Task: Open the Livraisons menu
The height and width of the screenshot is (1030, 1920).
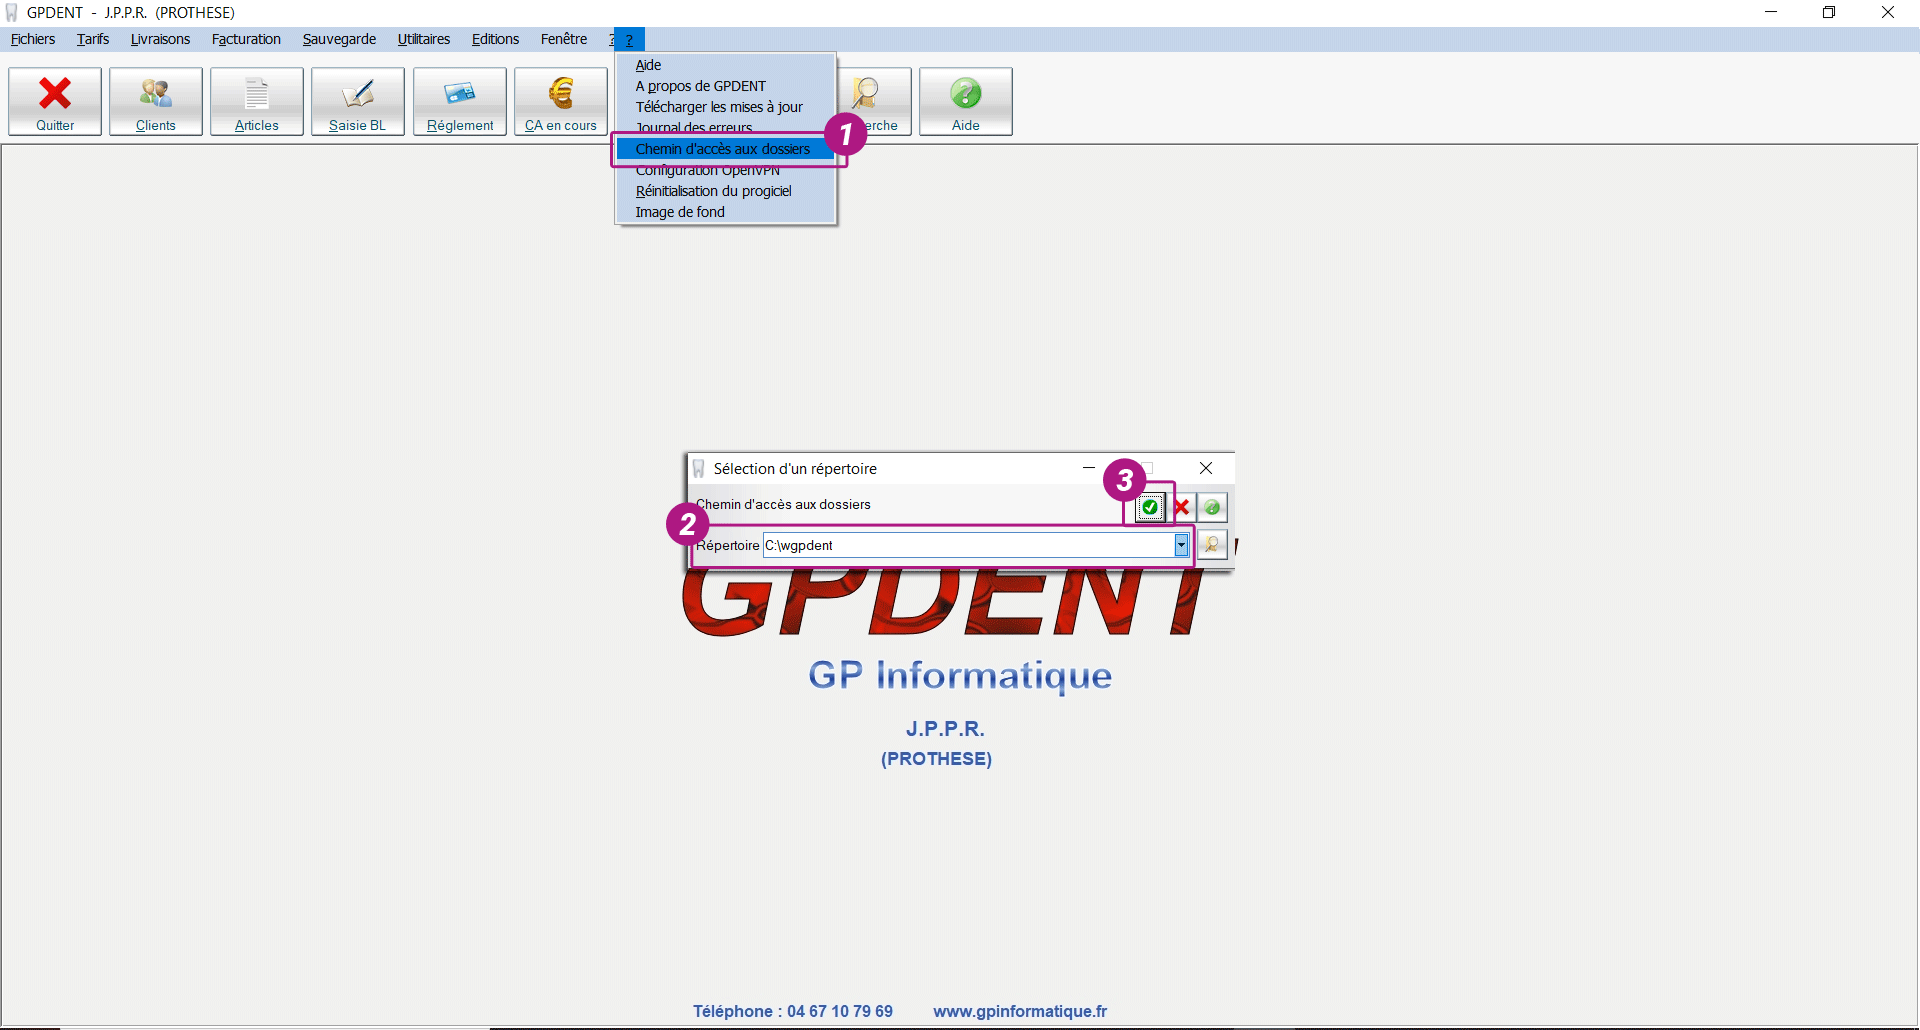Action: (x=160, y=39)
